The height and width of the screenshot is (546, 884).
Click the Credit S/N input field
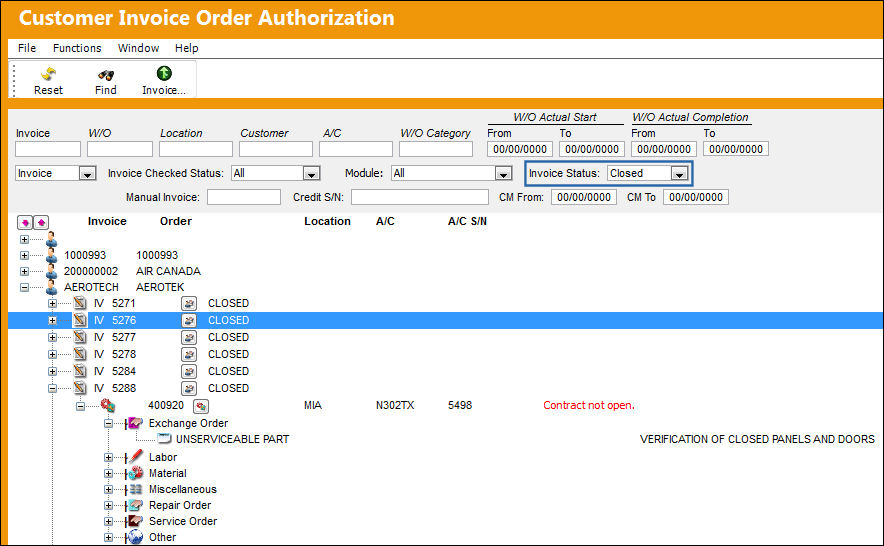coord(419,197)
